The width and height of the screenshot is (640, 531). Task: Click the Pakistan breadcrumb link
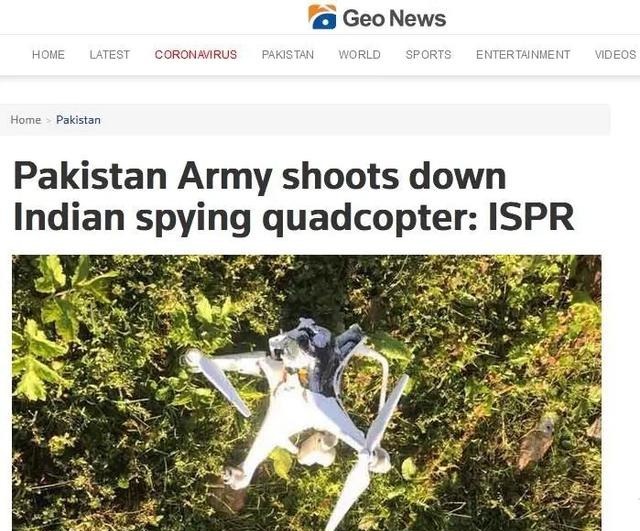pos(78,120)
